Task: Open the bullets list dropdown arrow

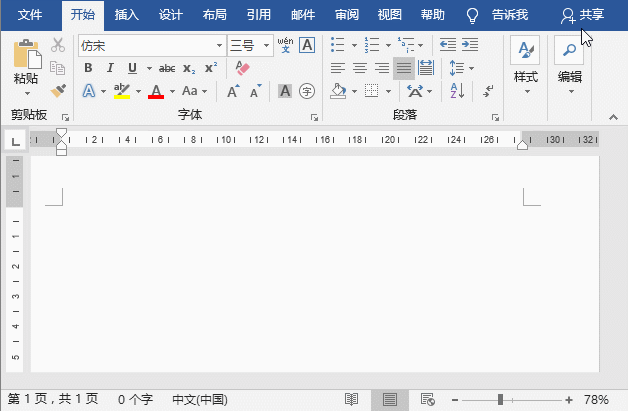Action: [354, 45]
